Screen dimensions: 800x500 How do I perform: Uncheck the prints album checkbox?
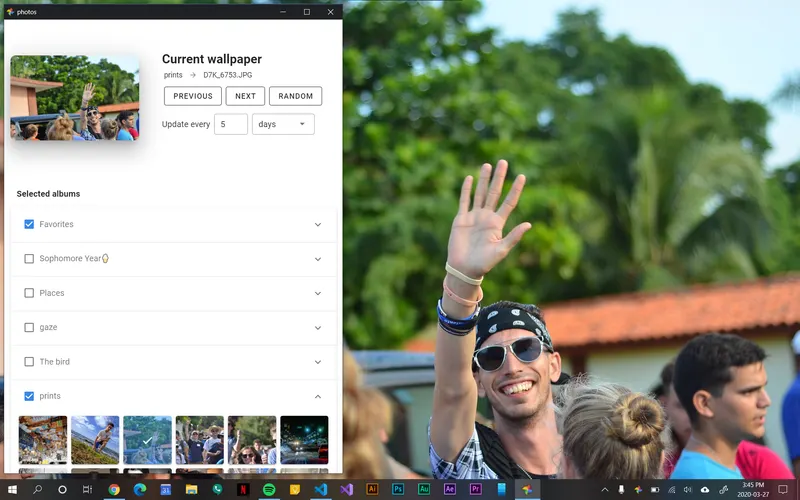click(29, 396)
